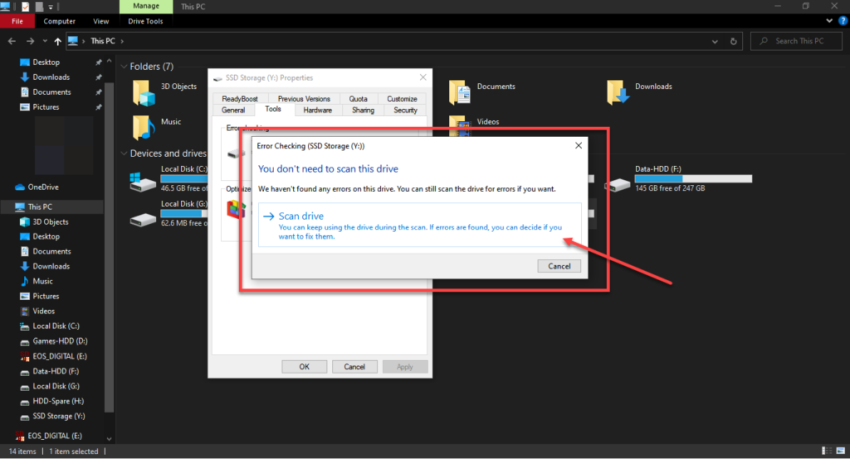Switch to details view in status bar
Screen dimensions: 850x459
(827, 451)
